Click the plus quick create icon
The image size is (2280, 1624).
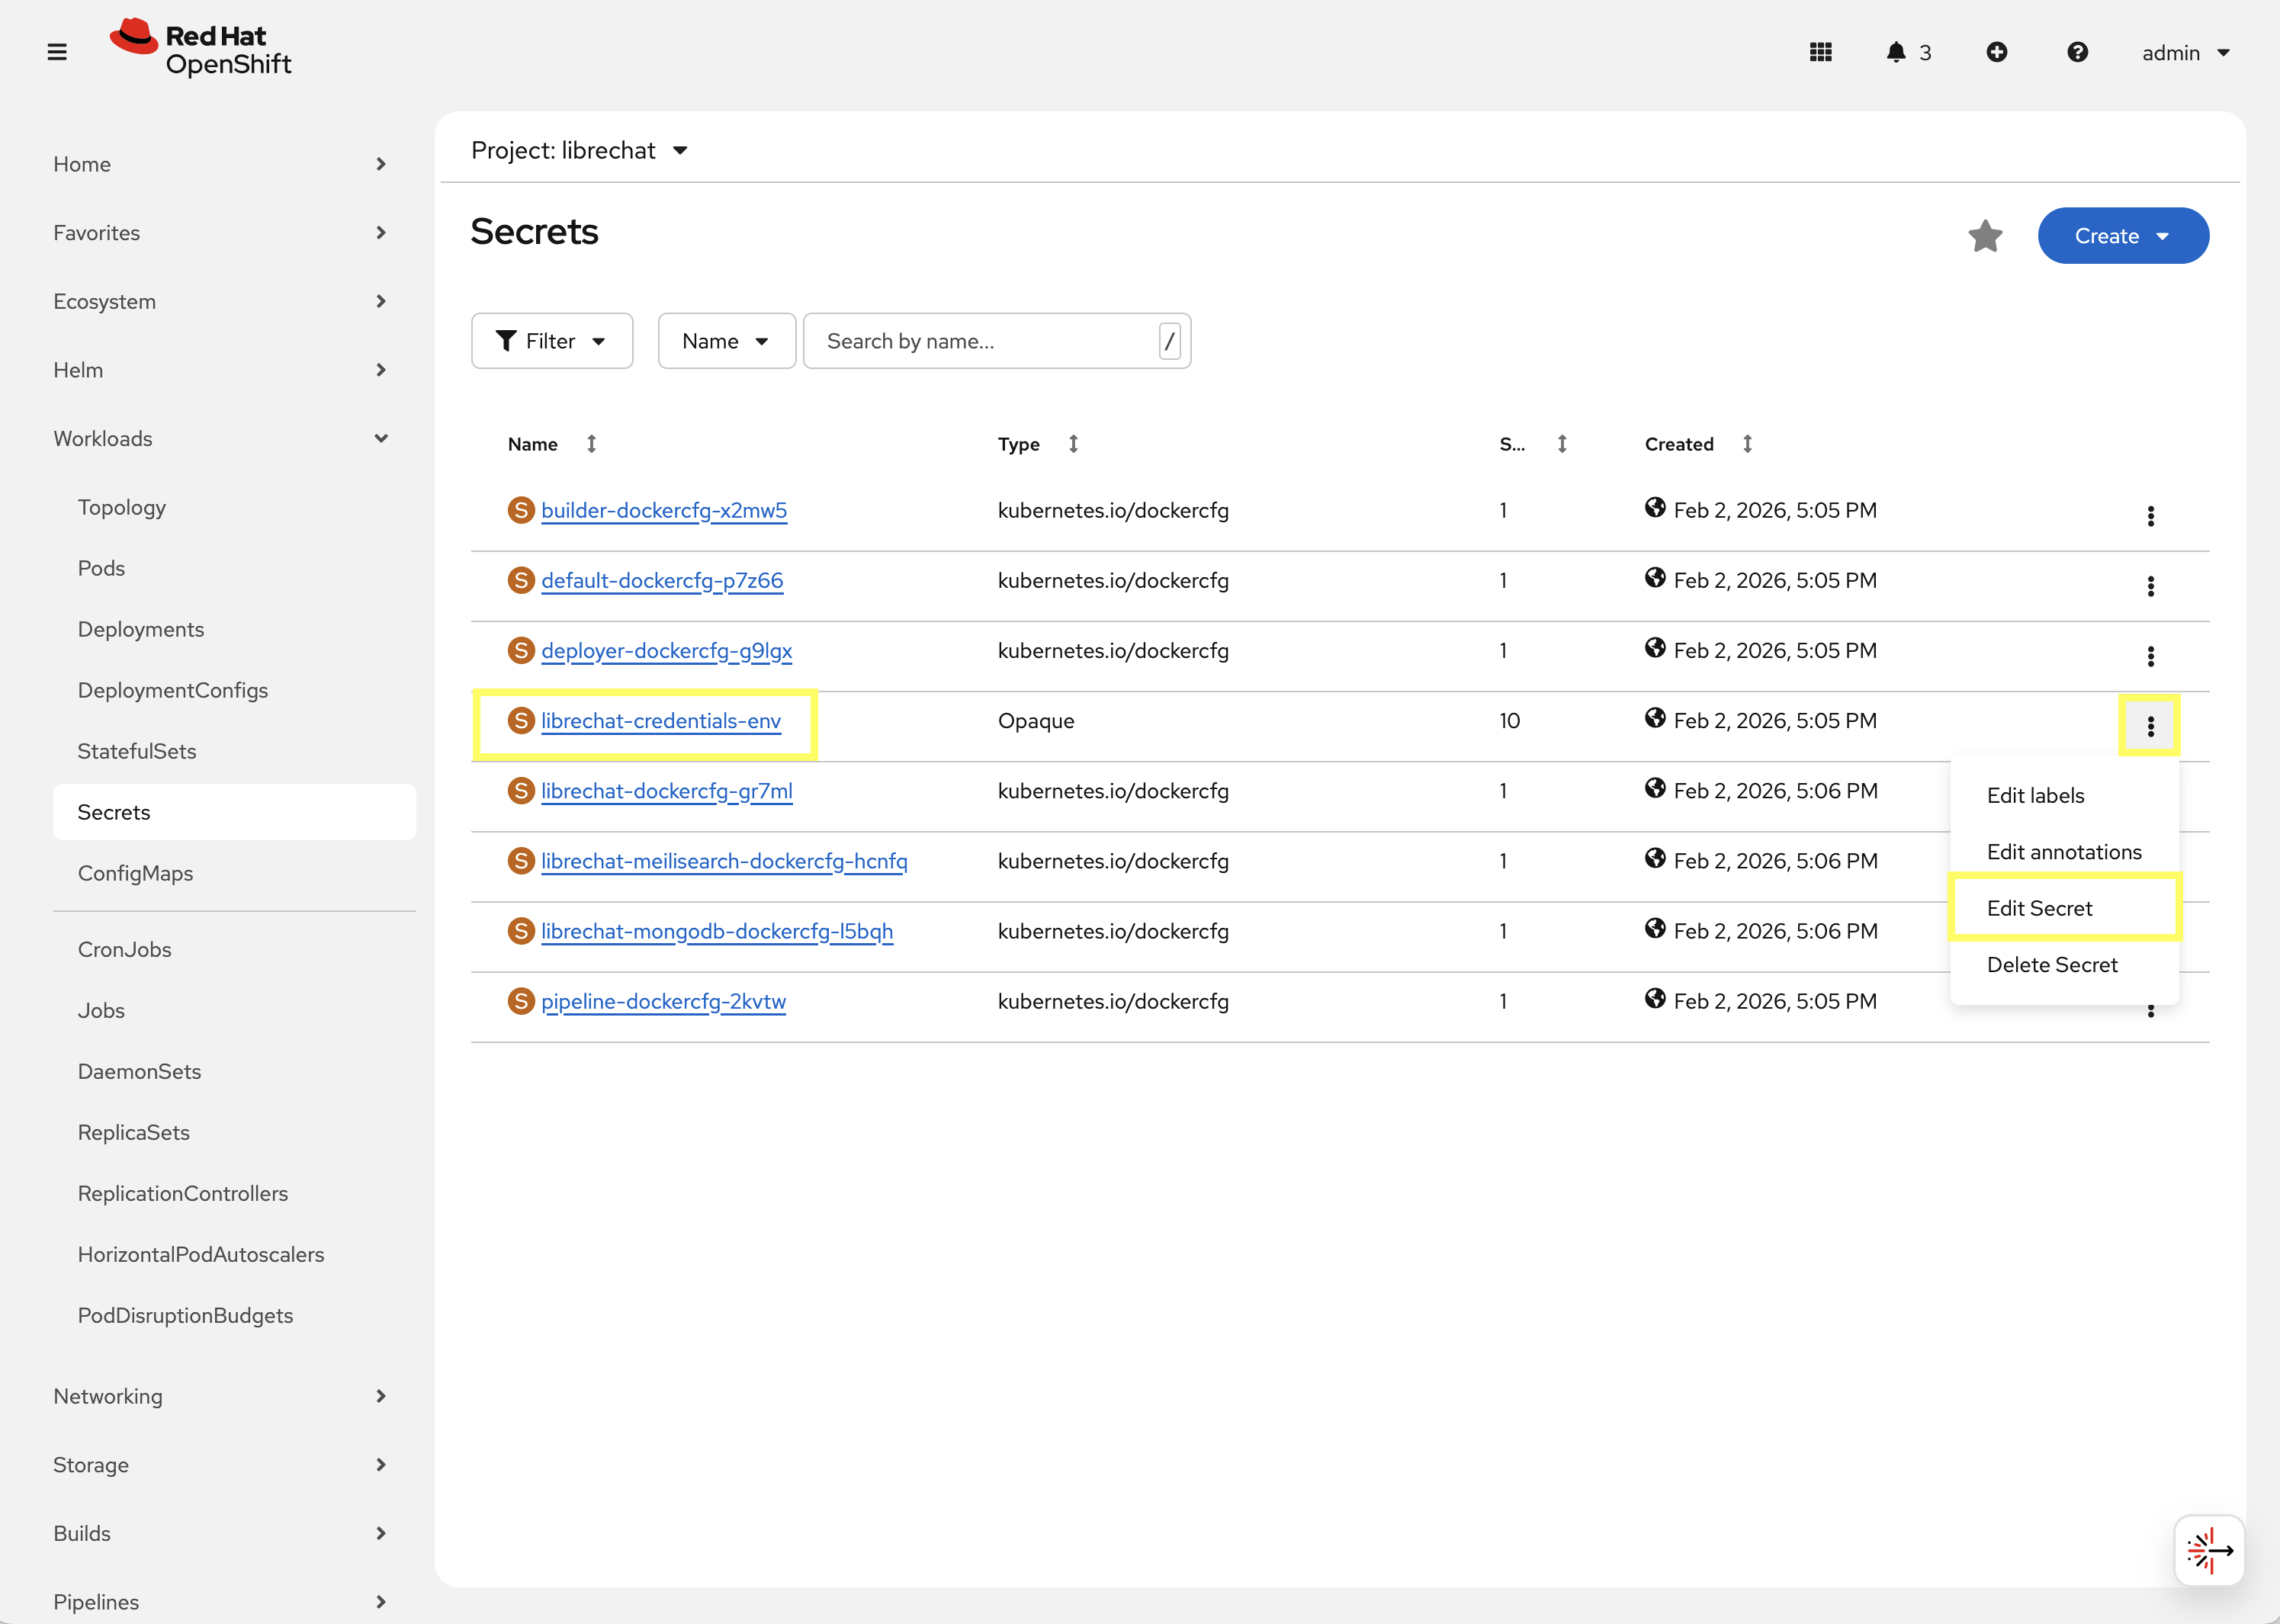pyautogui.click(x=1996, y=52)
